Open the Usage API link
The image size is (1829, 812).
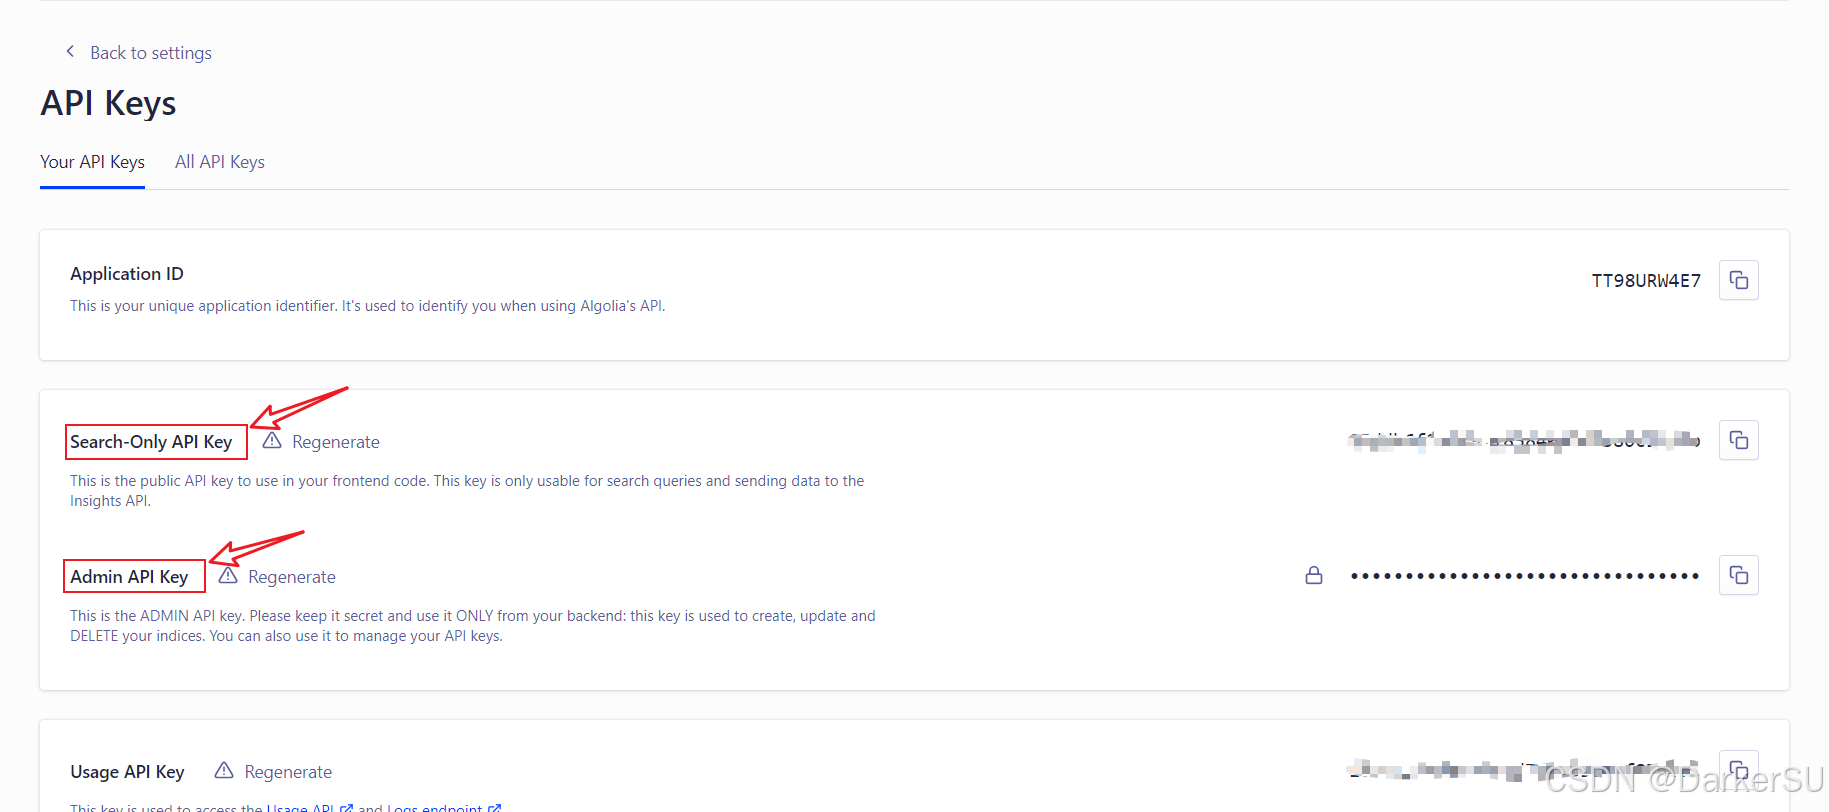[x=310, y=807]
